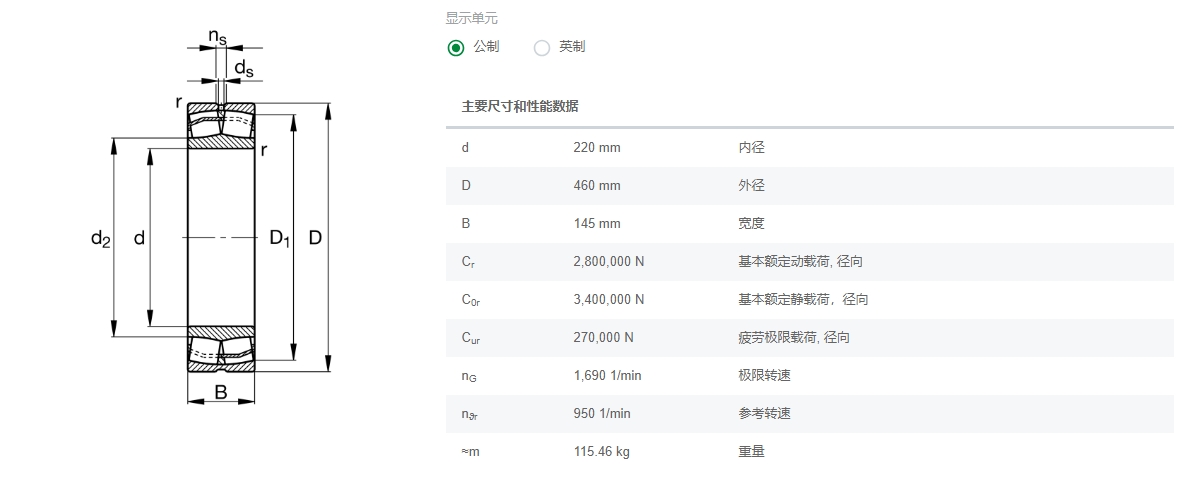Click the 220 mm inner diameter value
Screen dimensions: 1187x481
click(x=597, y=148)
